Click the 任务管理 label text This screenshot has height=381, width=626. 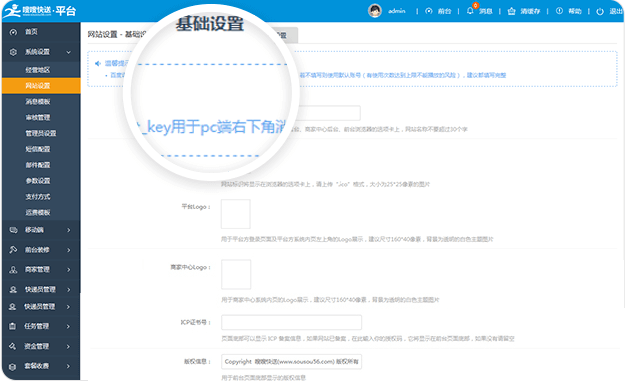click(x=37, y=326)
